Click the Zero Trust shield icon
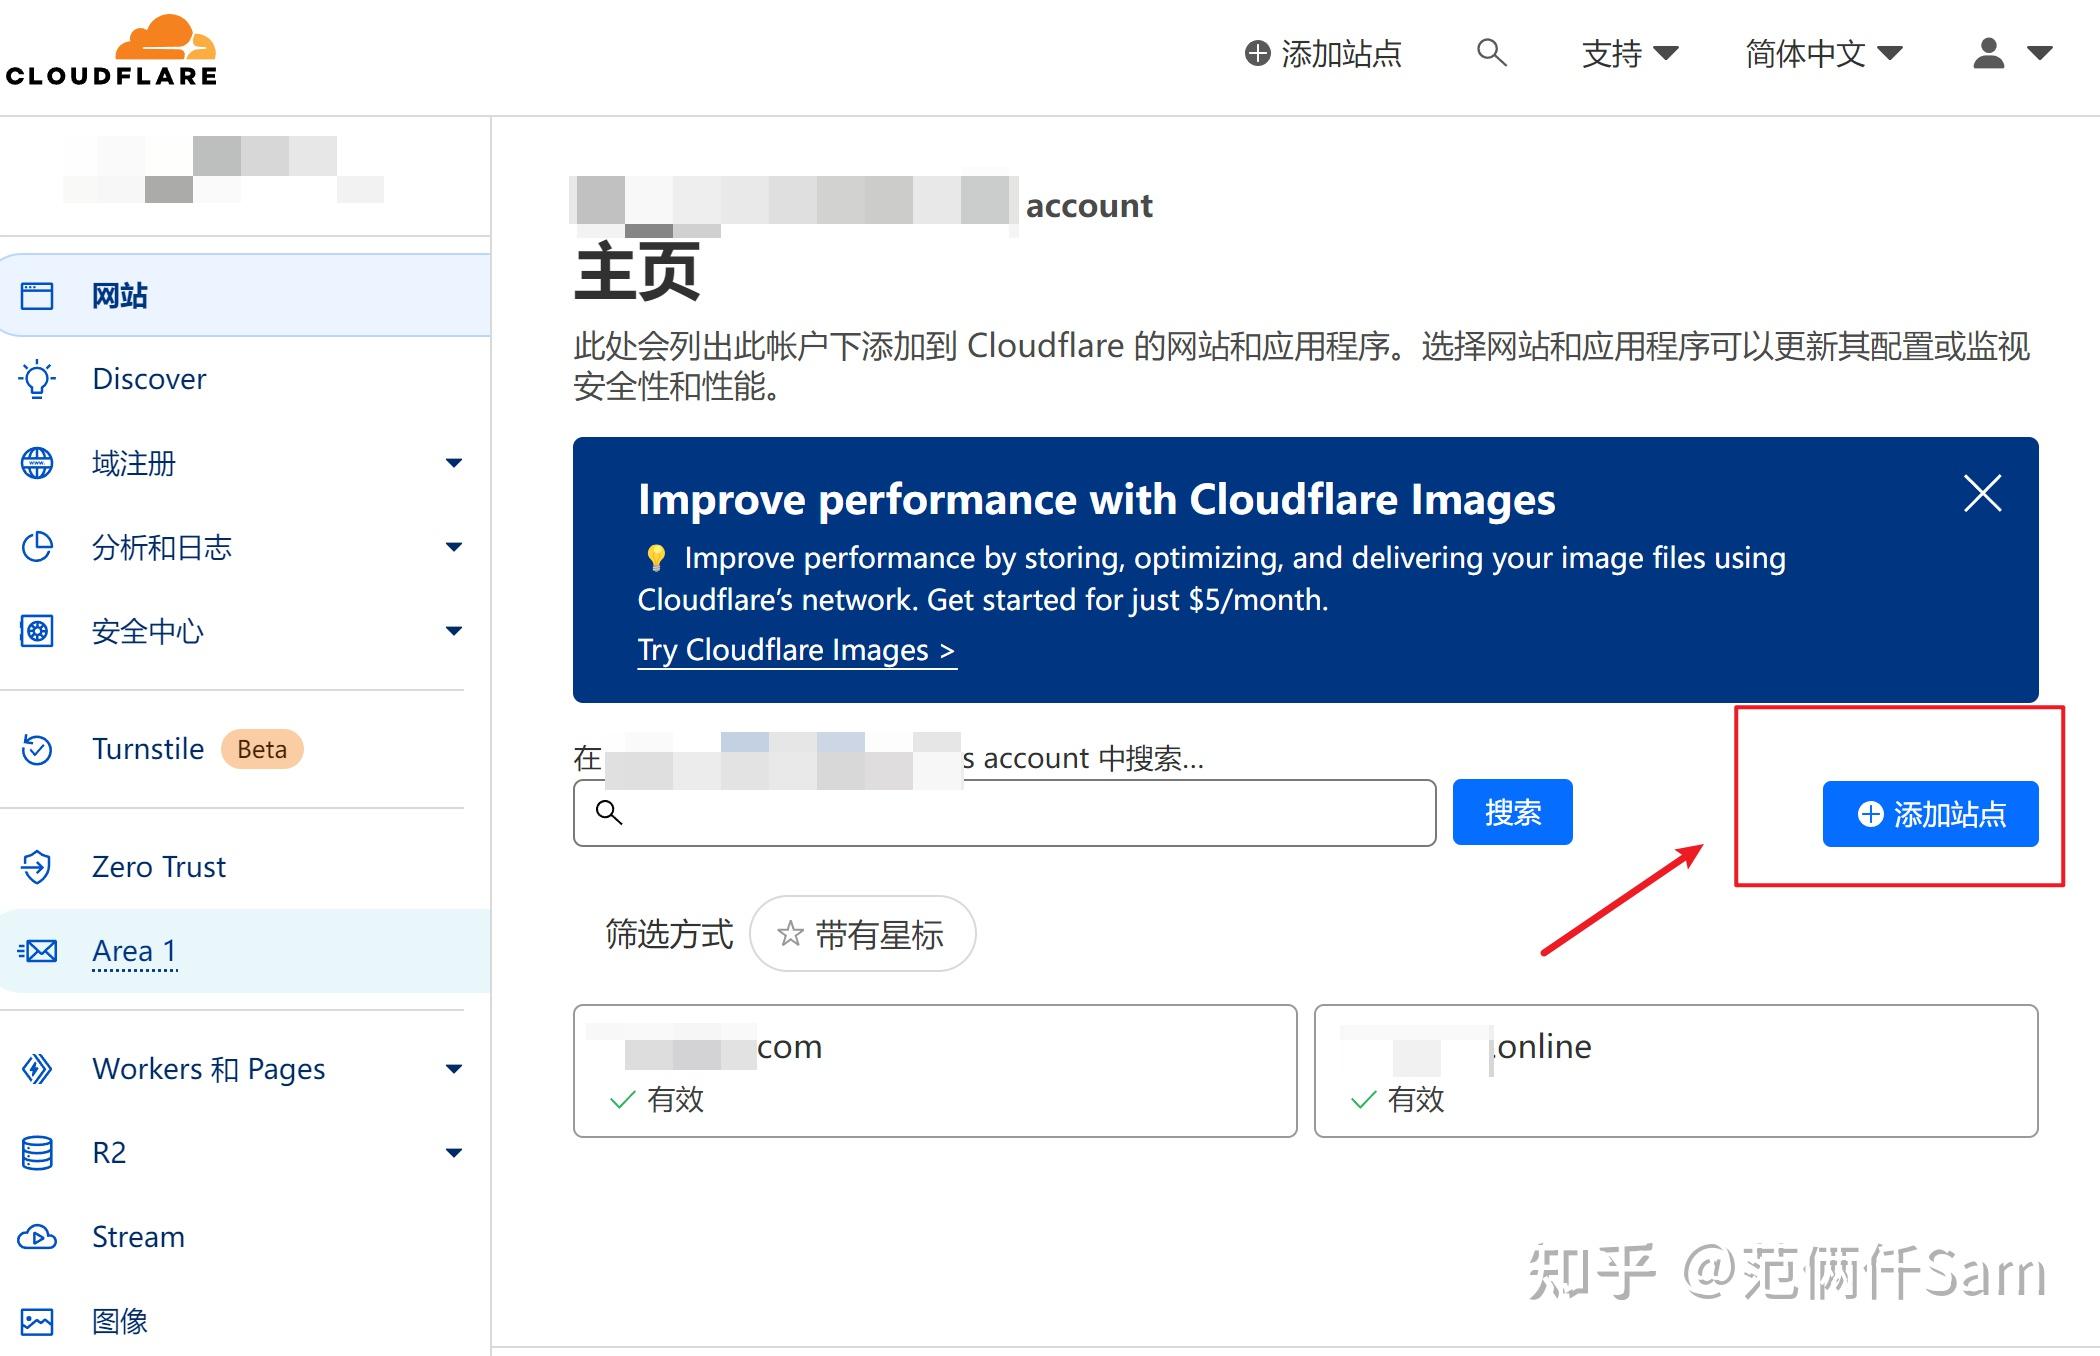The width and height of the screenshot is (2100, 1356). 37,866
